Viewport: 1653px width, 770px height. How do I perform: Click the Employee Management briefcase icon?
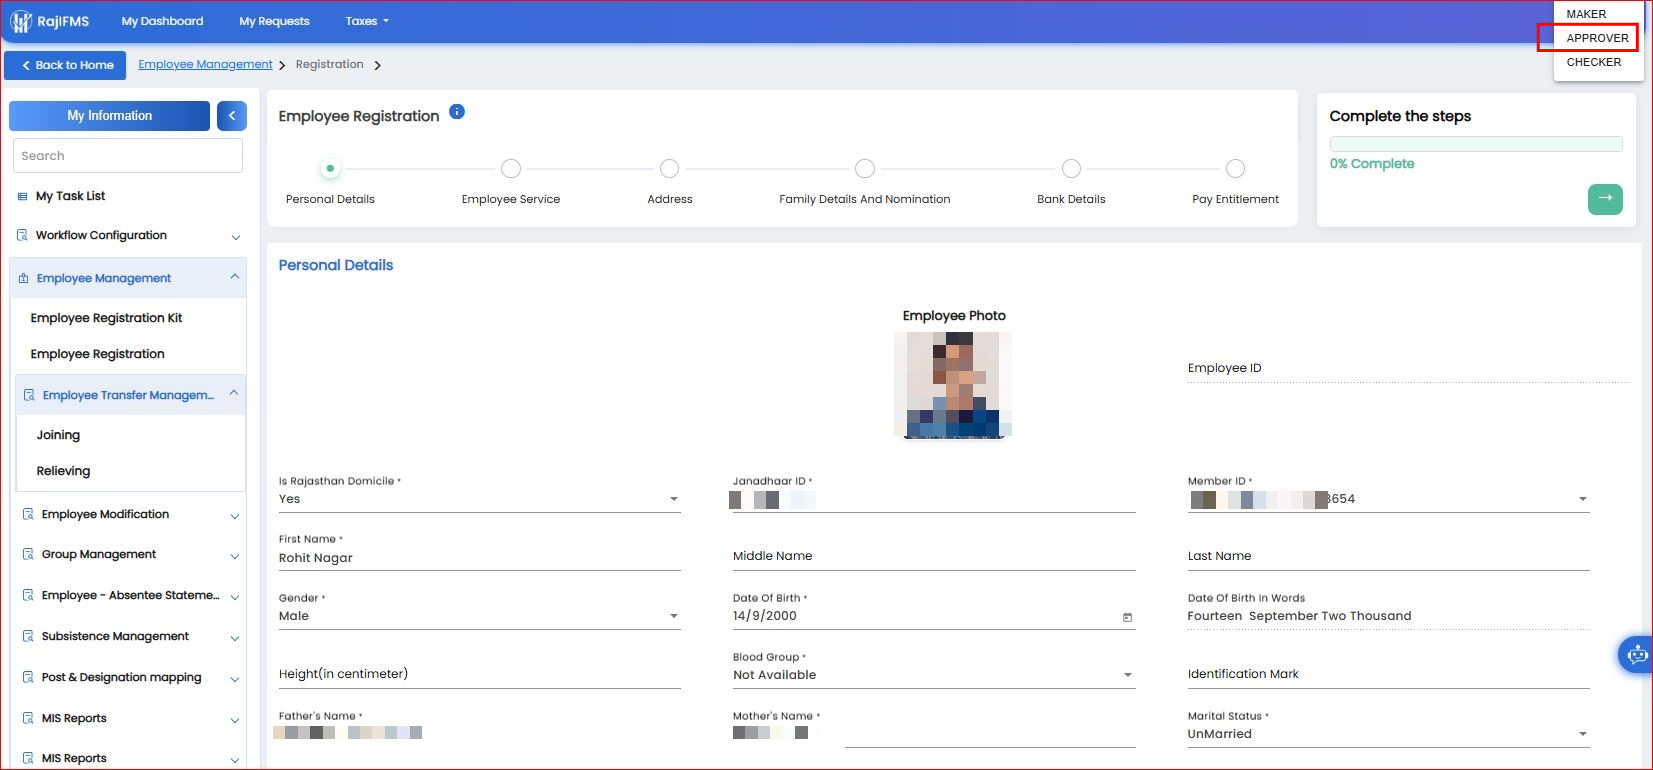(x=24, y=279)
